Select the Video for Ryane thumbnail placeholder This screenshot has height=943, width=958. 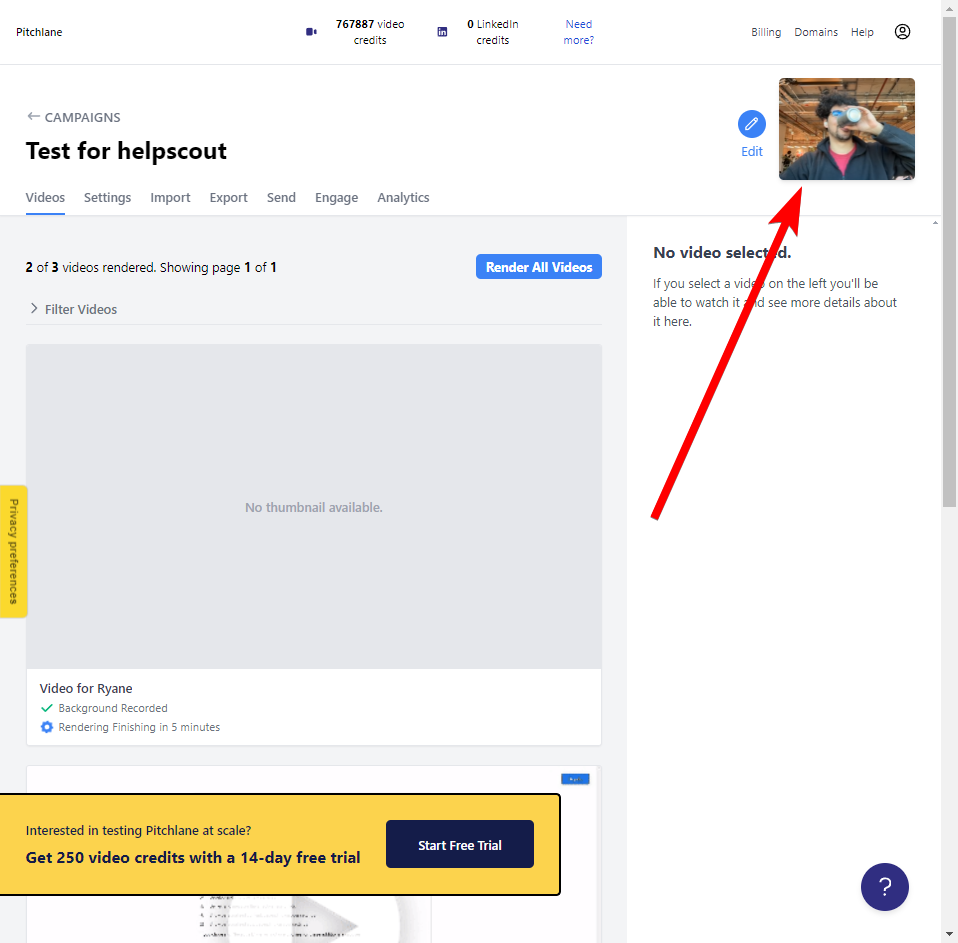pos(314,507)
